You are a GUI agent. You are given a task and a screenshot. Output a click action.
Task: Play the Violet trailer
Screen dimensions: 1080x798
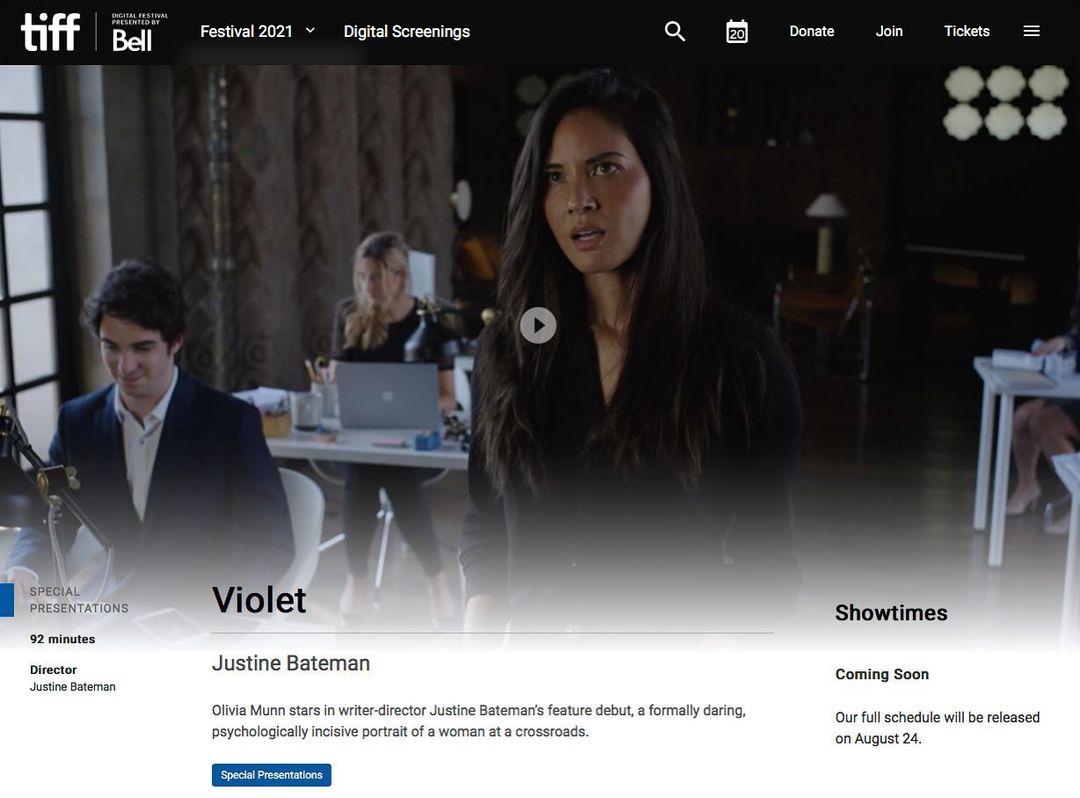(x=538, y=325)
